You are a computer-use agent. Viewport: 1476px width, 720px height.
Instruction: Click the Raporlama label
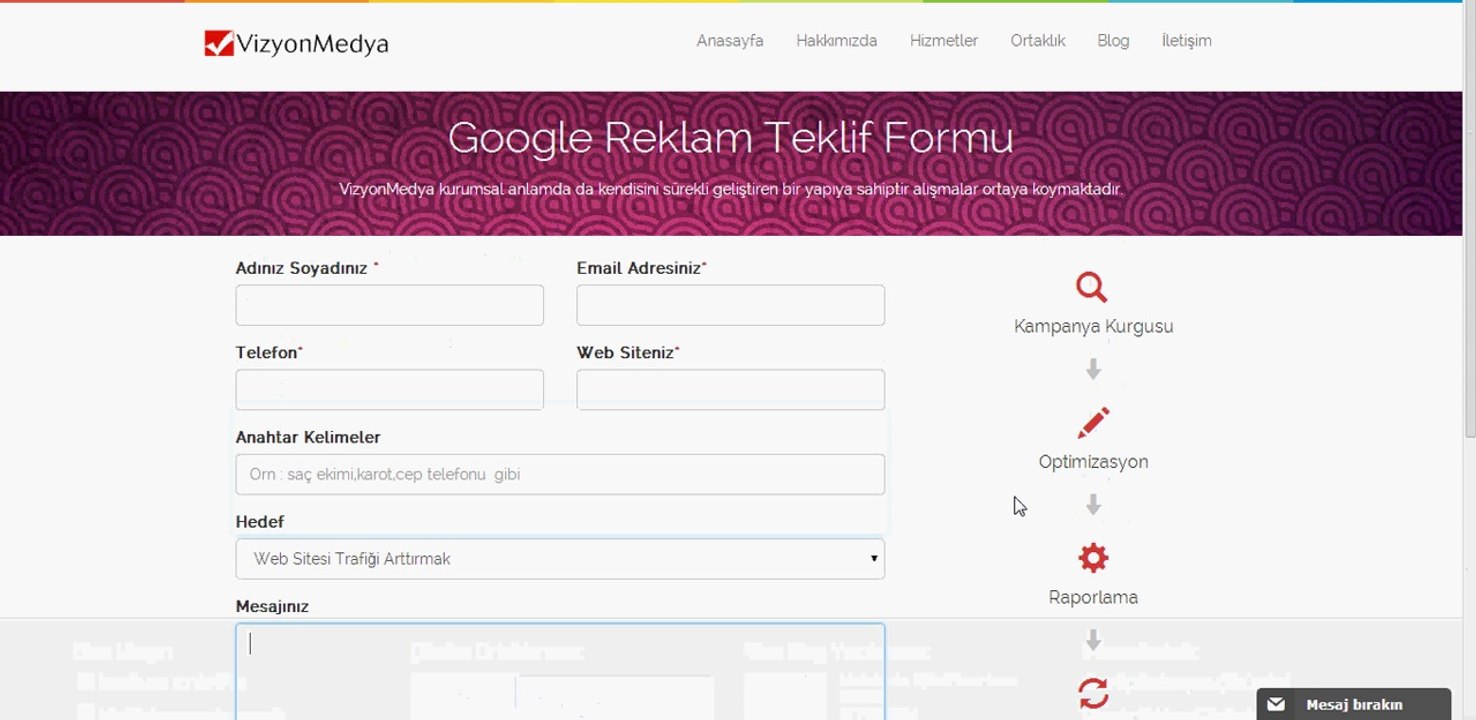[x=1093, y=597]
